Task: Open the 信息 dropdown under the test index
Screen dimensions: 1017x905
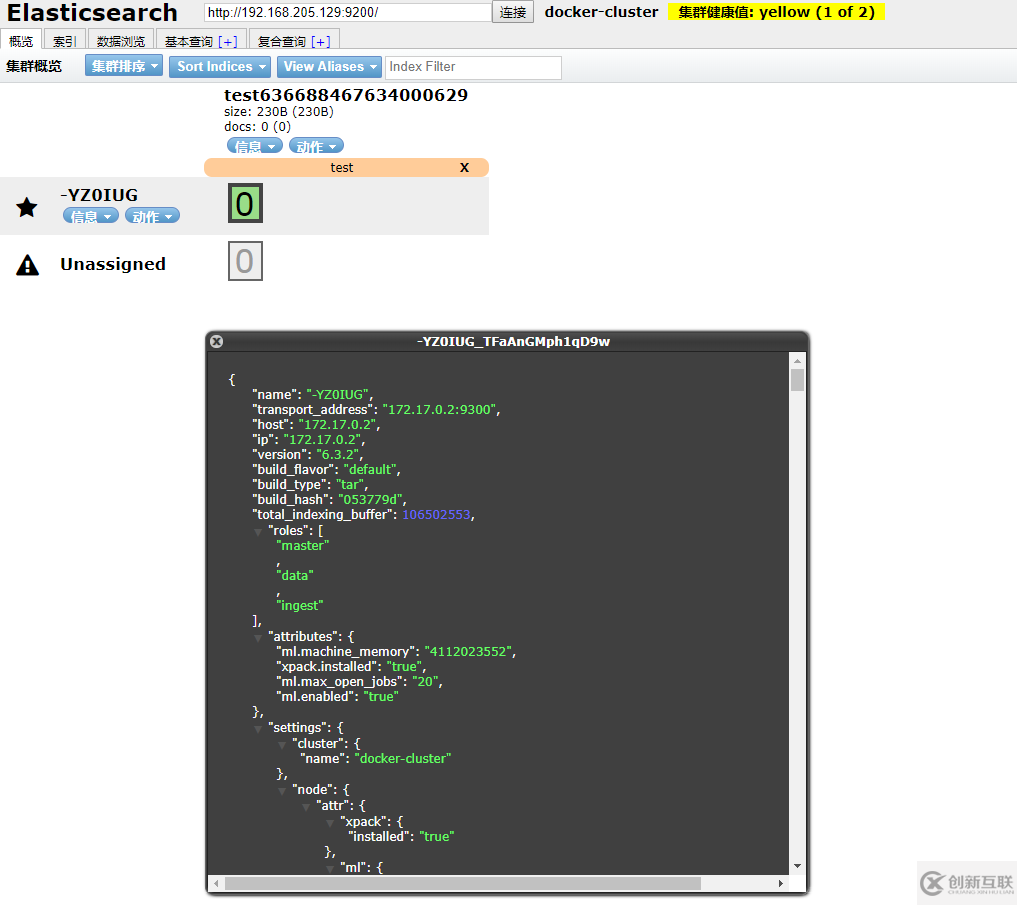Action: click(254, 145)
